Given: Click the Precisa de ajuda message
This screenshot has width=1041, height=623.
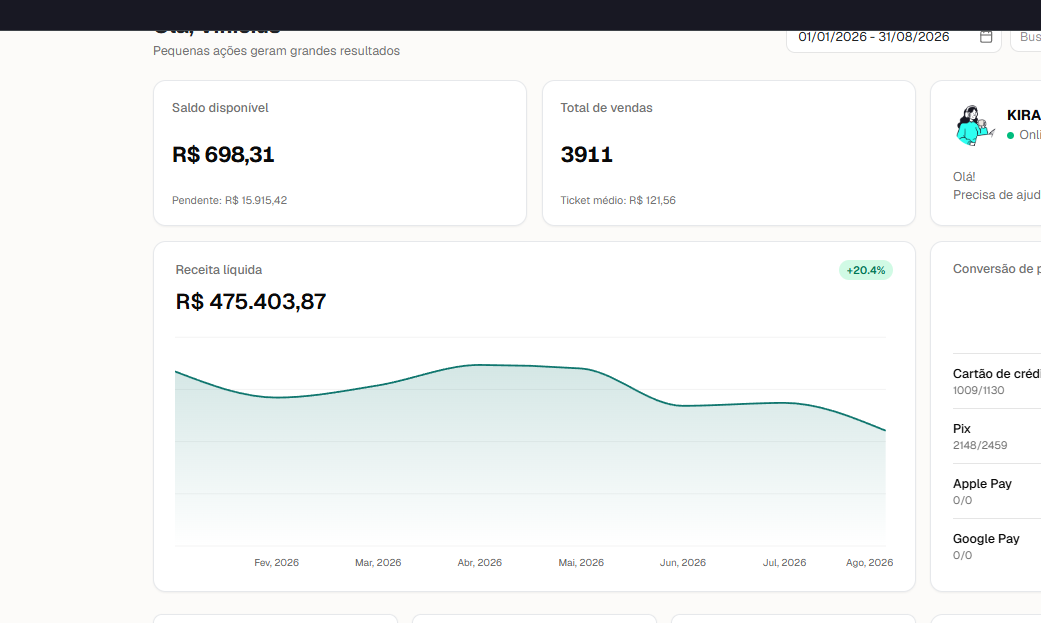Looking at the screenshot, I should (x=997, y=195).
